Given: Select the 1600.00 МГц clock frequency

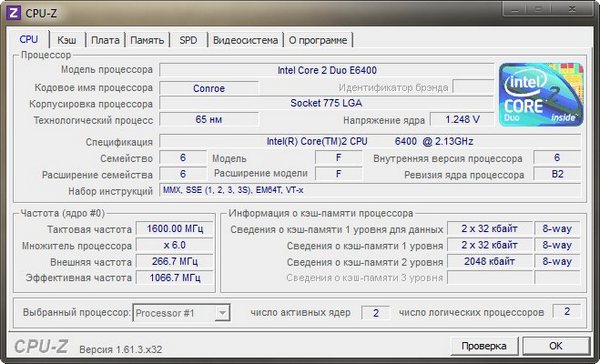Looking at the screenshot, I should point(175,229).
